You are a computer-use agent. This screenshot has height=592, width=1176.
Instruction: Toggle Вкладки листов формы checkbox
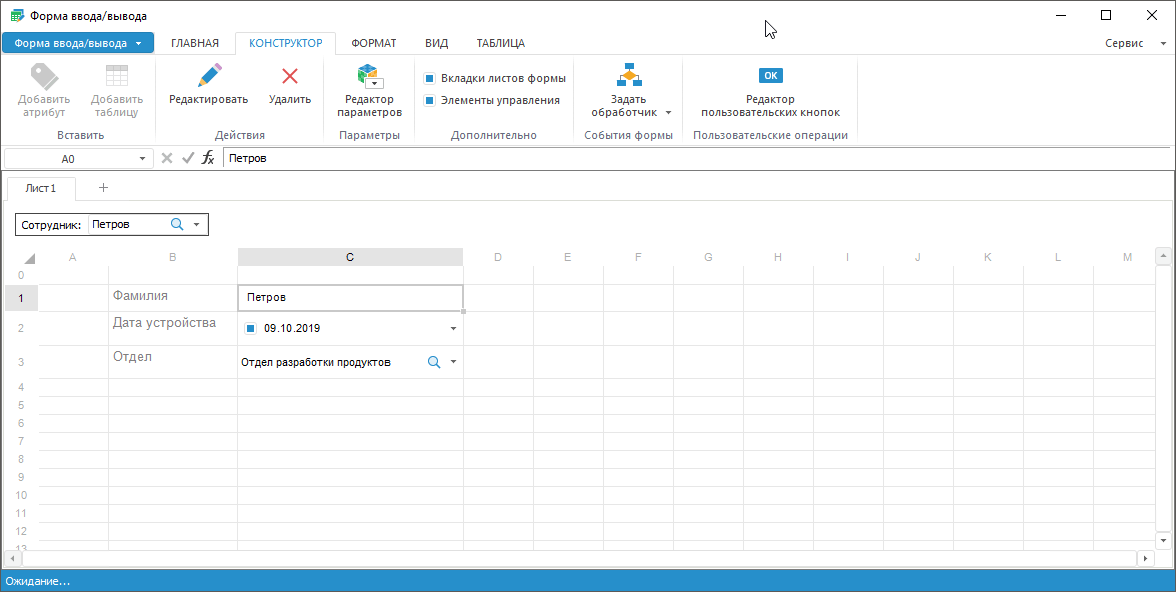tap(430, 78)
